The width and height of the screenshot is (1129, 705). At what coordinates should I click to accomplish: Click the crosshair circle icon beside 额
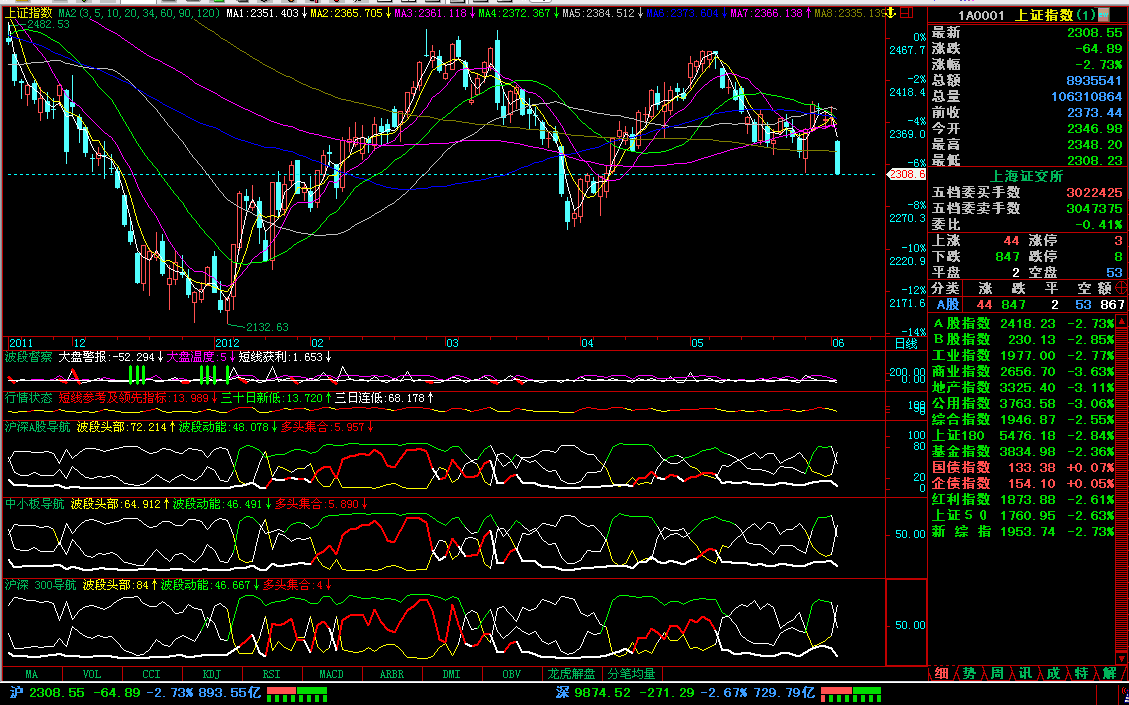click(1121, 288)
